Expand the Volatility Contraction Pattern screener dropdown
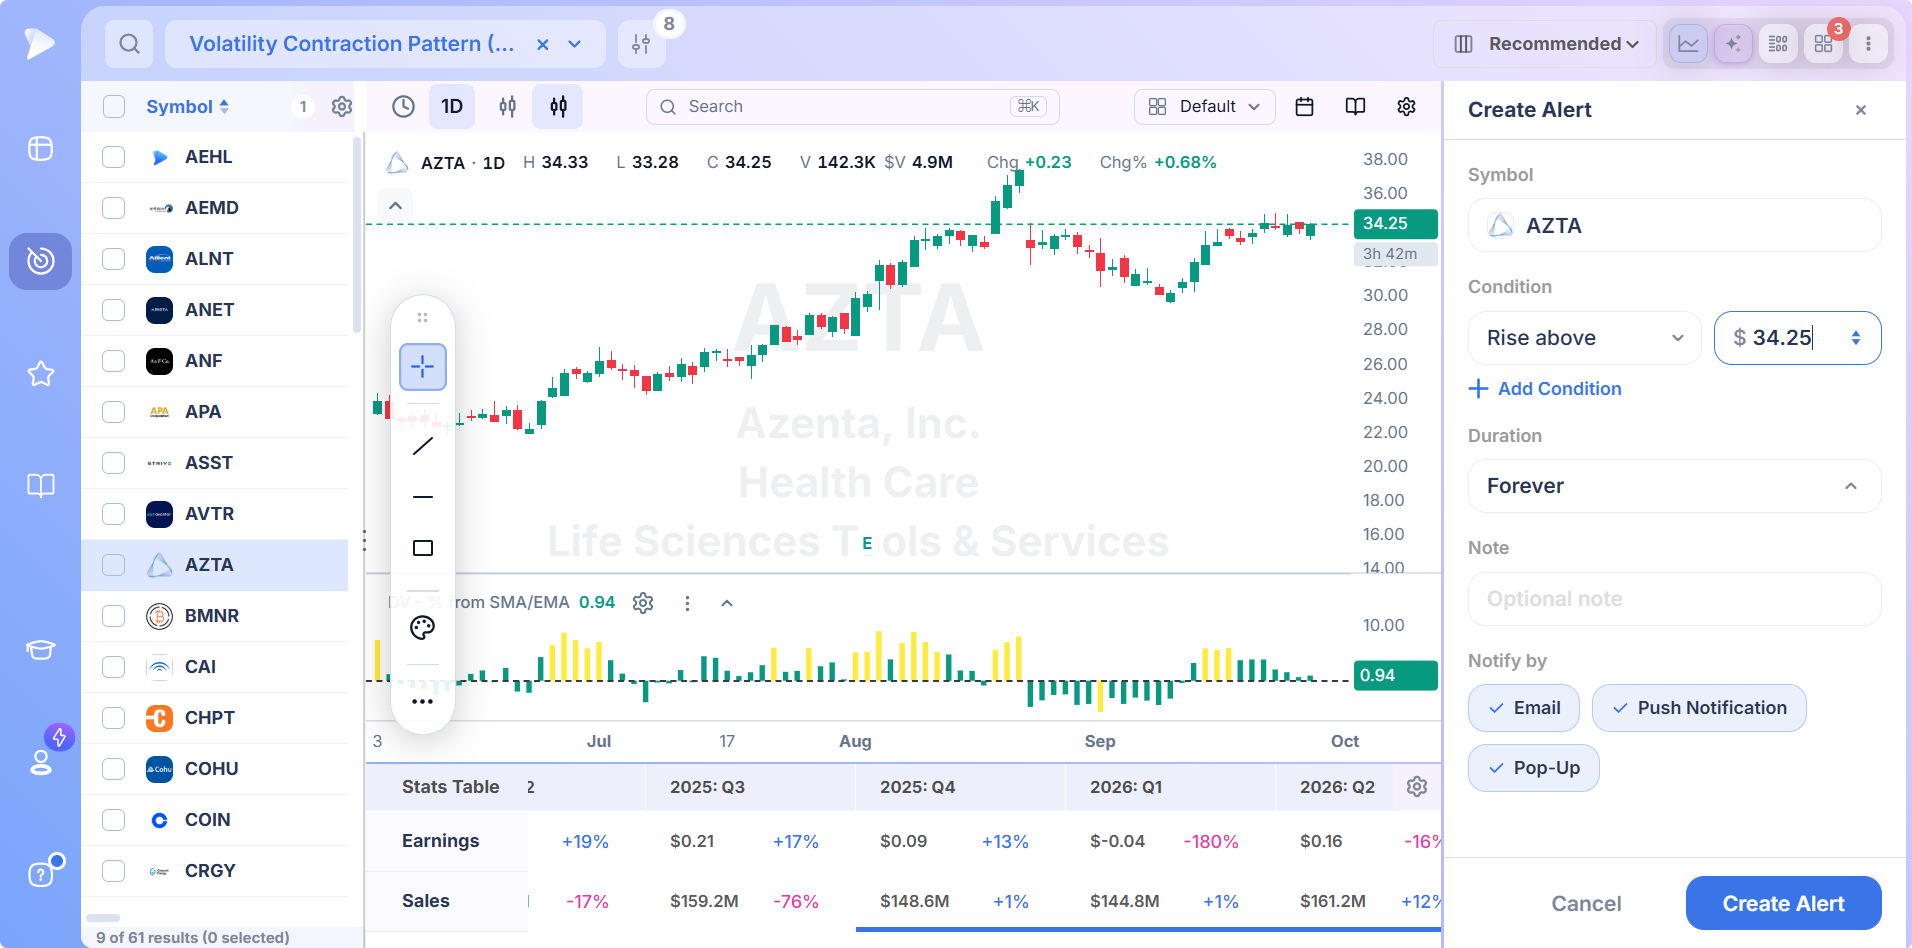 click(x=575, y=44)
